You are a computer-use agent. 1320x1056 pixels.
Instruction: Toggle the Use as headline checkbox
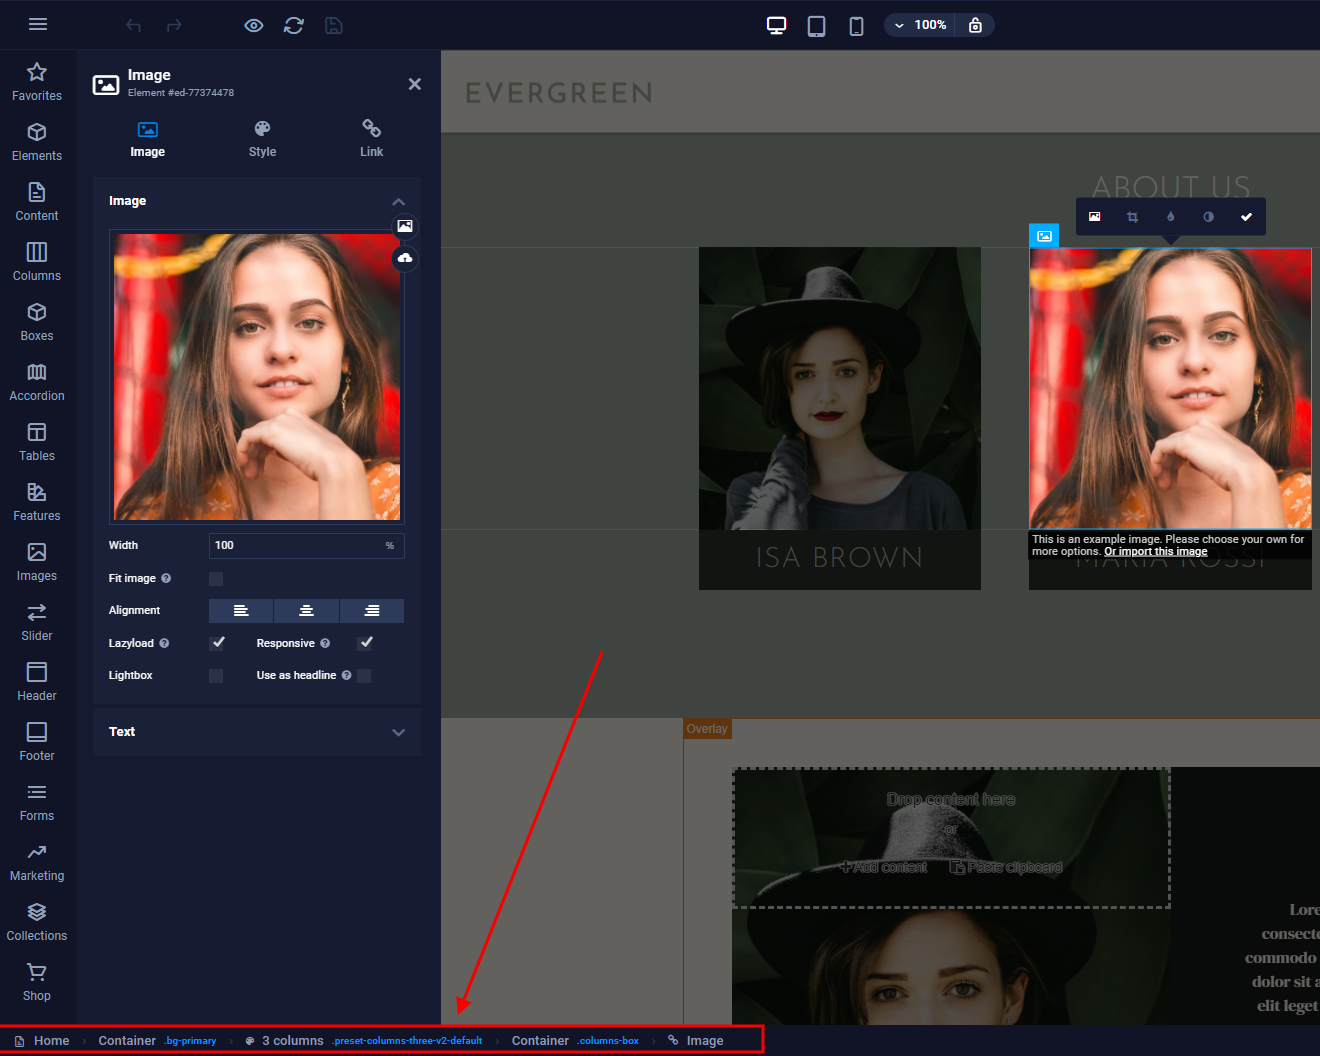(x=364, y=676)
